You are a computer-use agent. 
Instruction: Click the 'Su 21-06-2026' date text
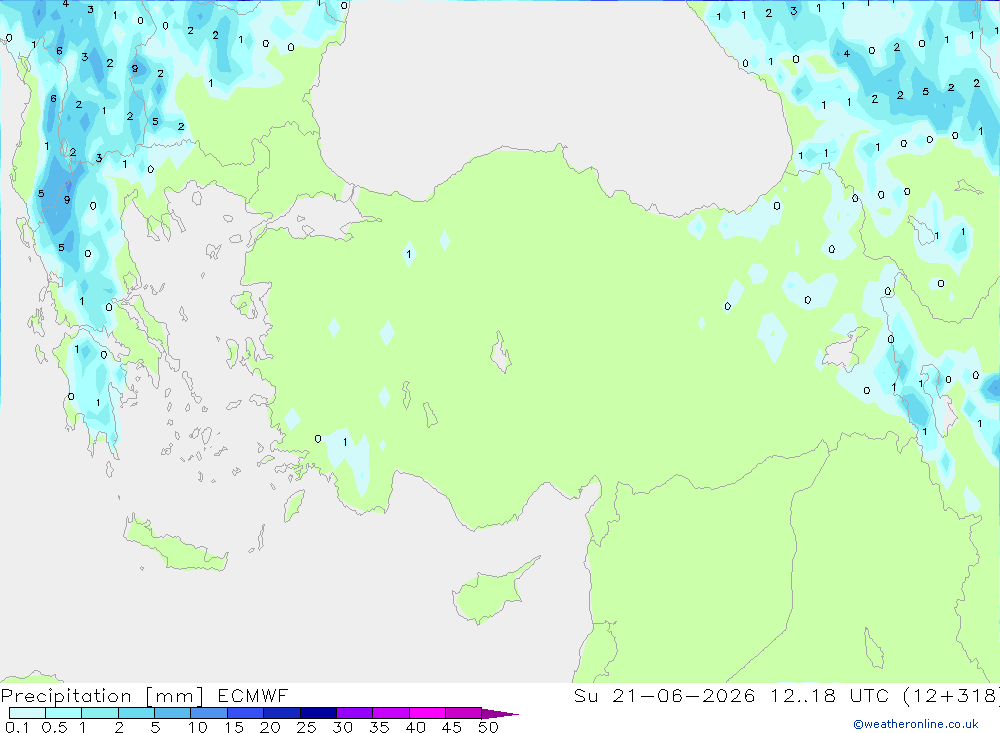coord(665,695)
